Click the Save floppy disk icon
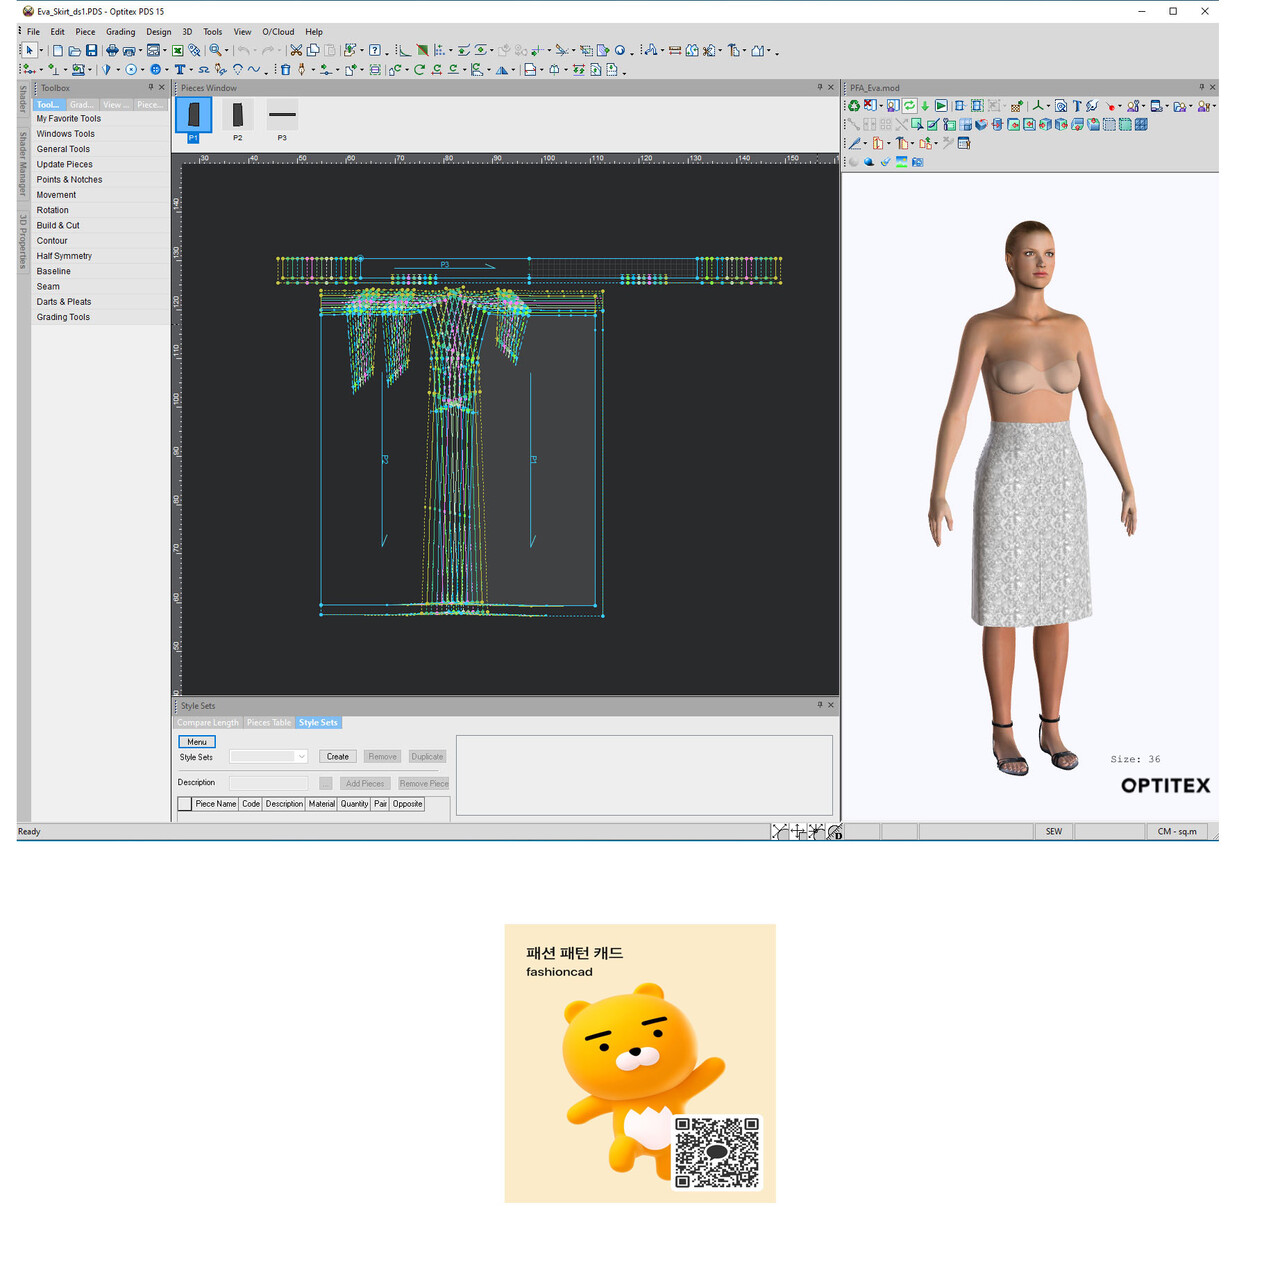 click(x=91, y=50)
